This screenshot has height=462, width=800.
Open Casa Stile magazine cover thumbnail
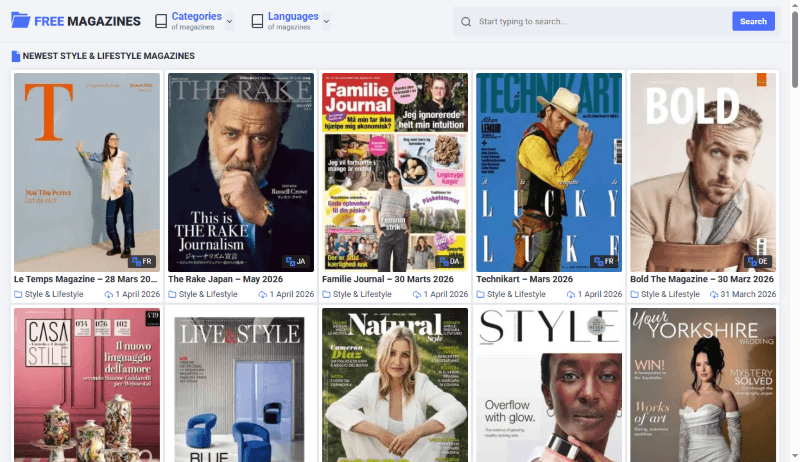click(x=87, y=385)
